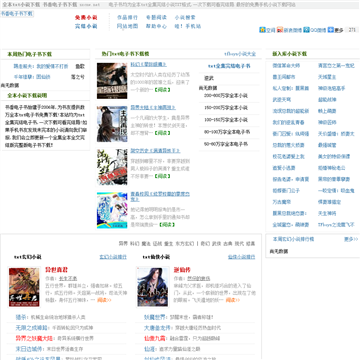Share the page to QQ空间
The height and width of the screenshot is (360, 360).
[x=267, y=30]
